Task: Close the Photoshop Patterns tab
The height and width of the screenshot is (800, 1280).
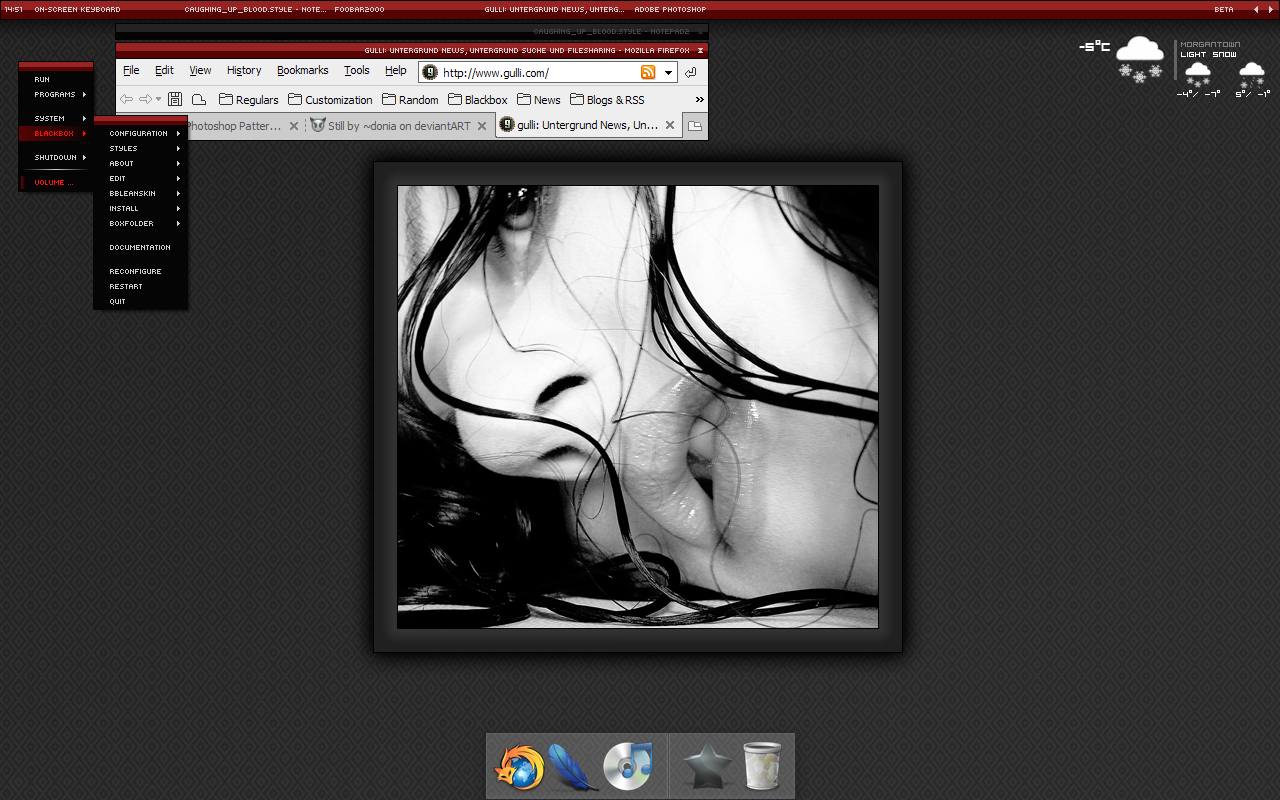Action: (294, 126)
